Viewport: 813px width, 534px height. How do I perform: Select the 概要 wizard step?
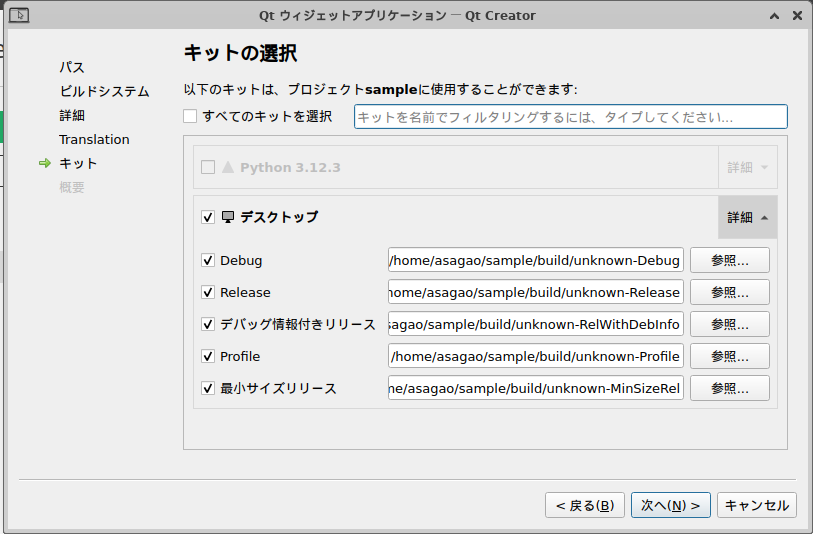72,187
